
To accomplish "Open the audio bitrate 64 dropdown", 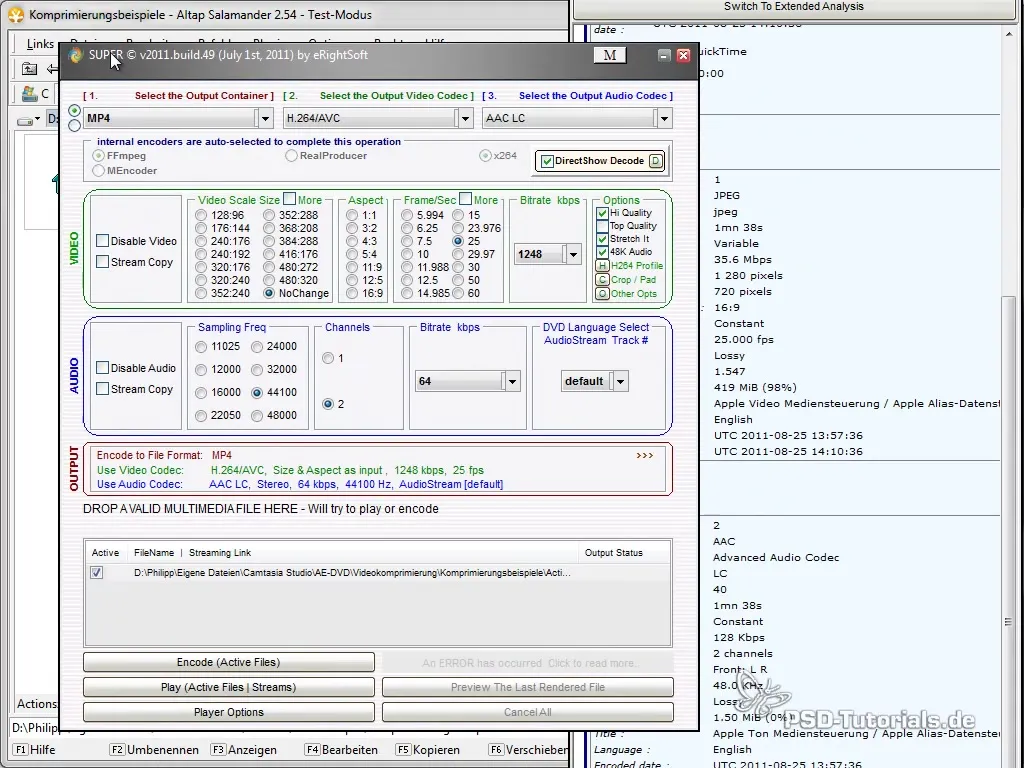I will 512,381.
